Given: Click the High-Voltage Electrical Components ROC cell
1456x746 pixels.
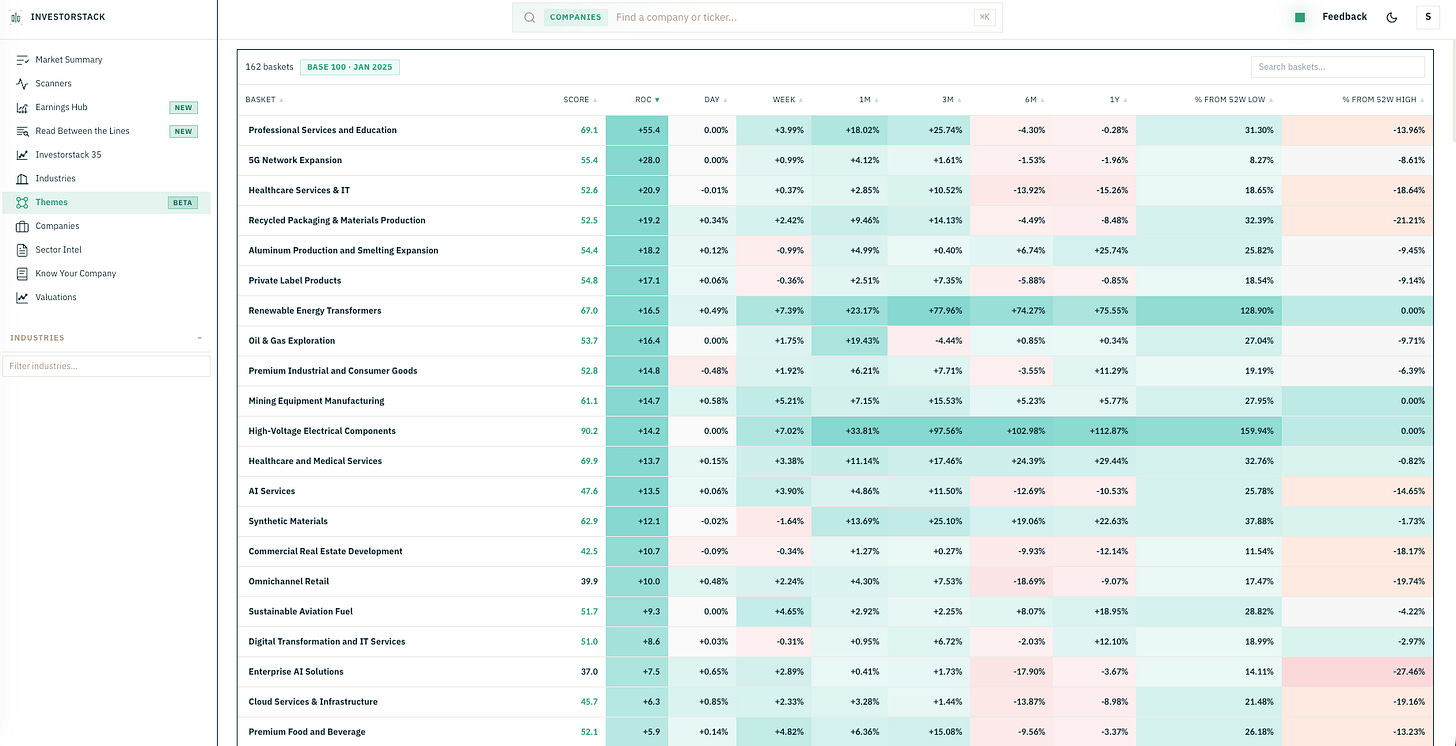Looking at the screenshot, I should point(637,431).
